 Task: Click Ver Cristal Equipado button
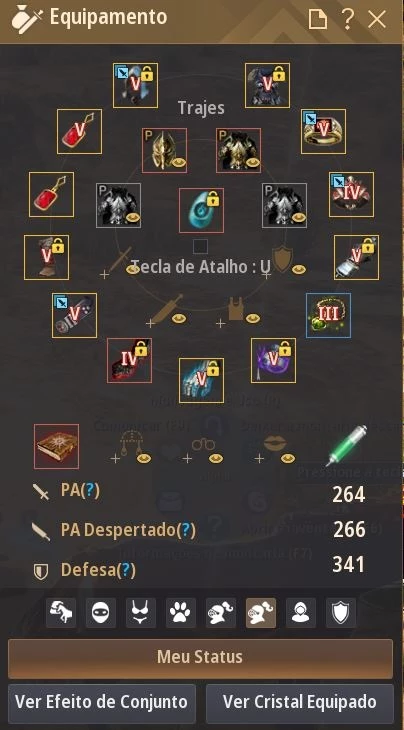[x=299, y=702]
